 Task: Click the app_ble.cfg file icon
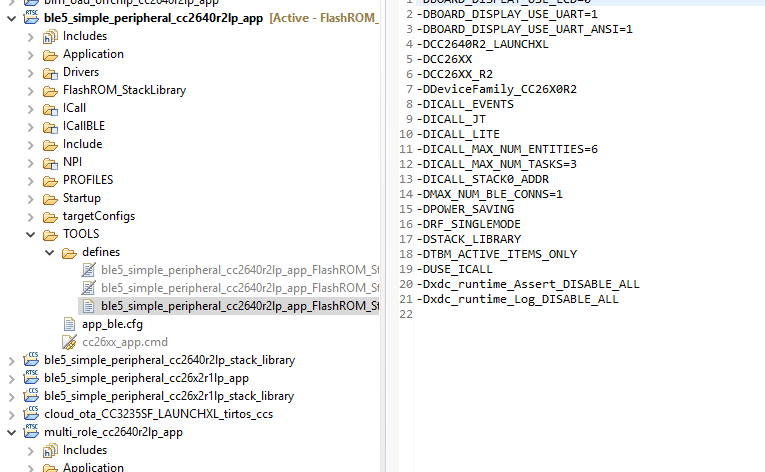(69, 324)
